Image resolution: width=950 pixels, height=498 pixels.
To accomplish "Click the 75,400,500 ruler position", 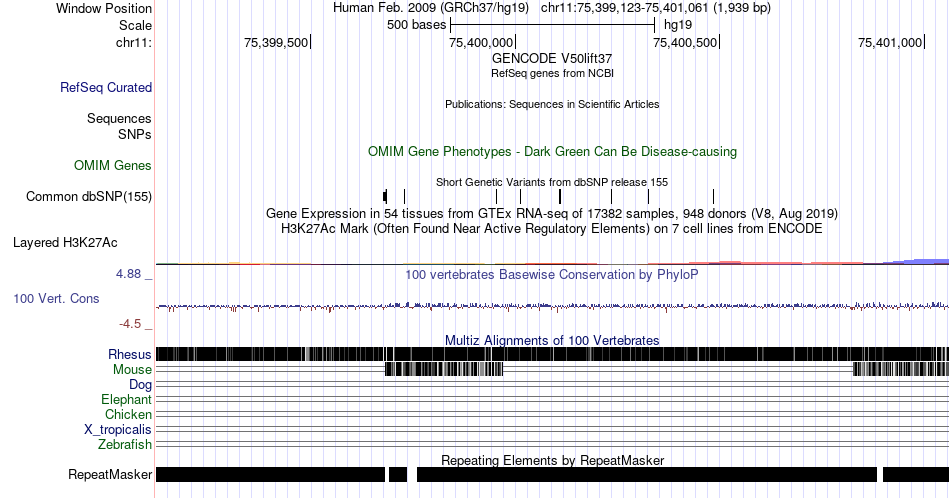I will point(685,42).
